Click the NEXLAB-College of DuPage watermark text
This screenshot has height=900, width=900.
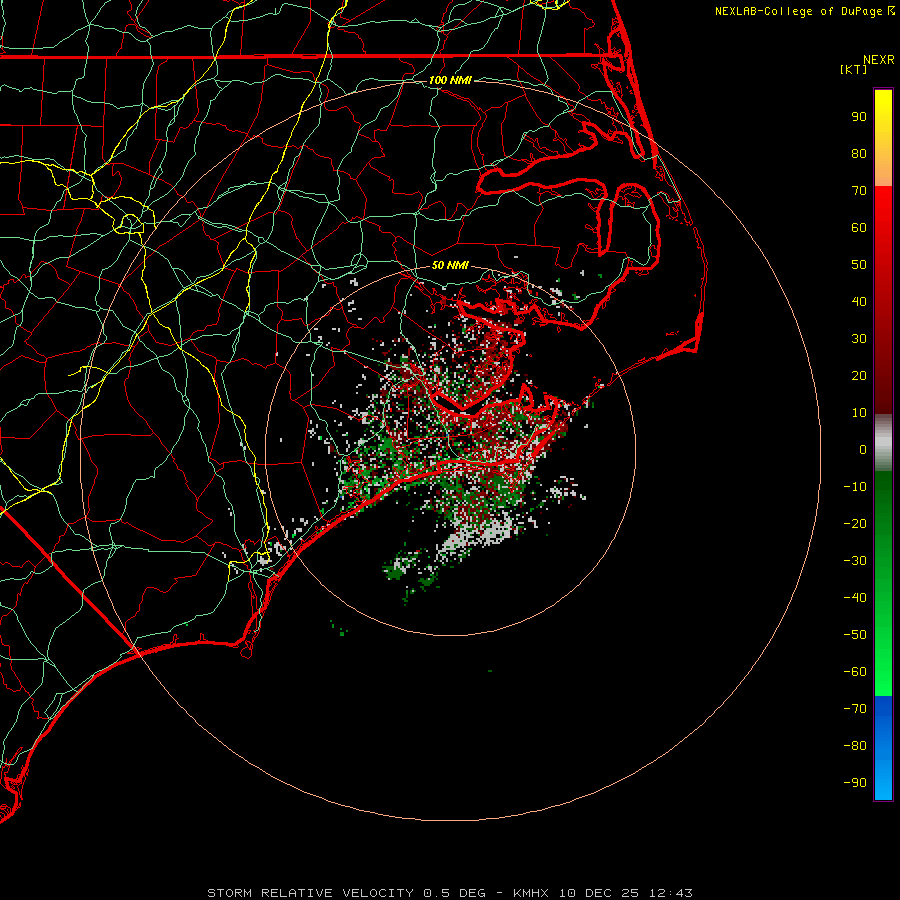[804, 11]
